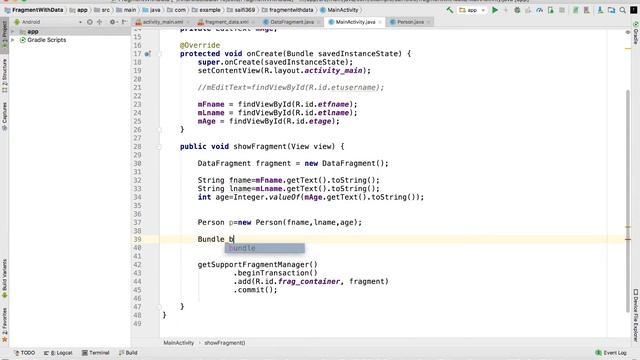Open the AVD Manager icon

point(576,10)
